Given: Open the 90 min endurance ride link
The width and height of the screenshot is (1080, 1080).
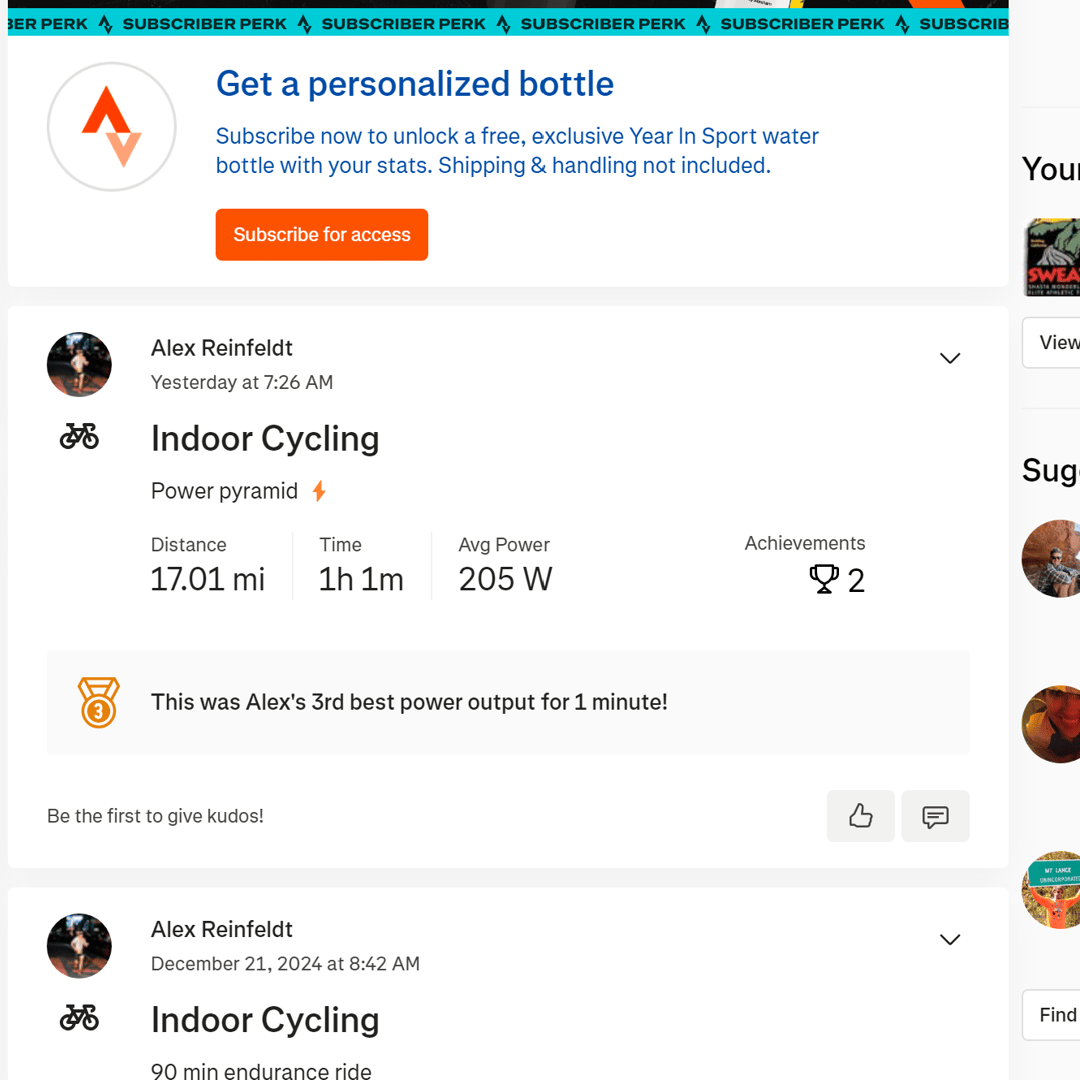Looking at the screenshot, I should pos(261,1070).
